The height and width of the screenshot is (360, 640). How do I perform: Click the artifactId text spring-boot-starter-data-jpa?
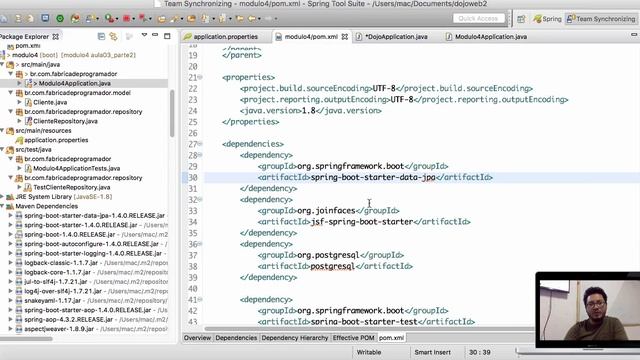373,178
